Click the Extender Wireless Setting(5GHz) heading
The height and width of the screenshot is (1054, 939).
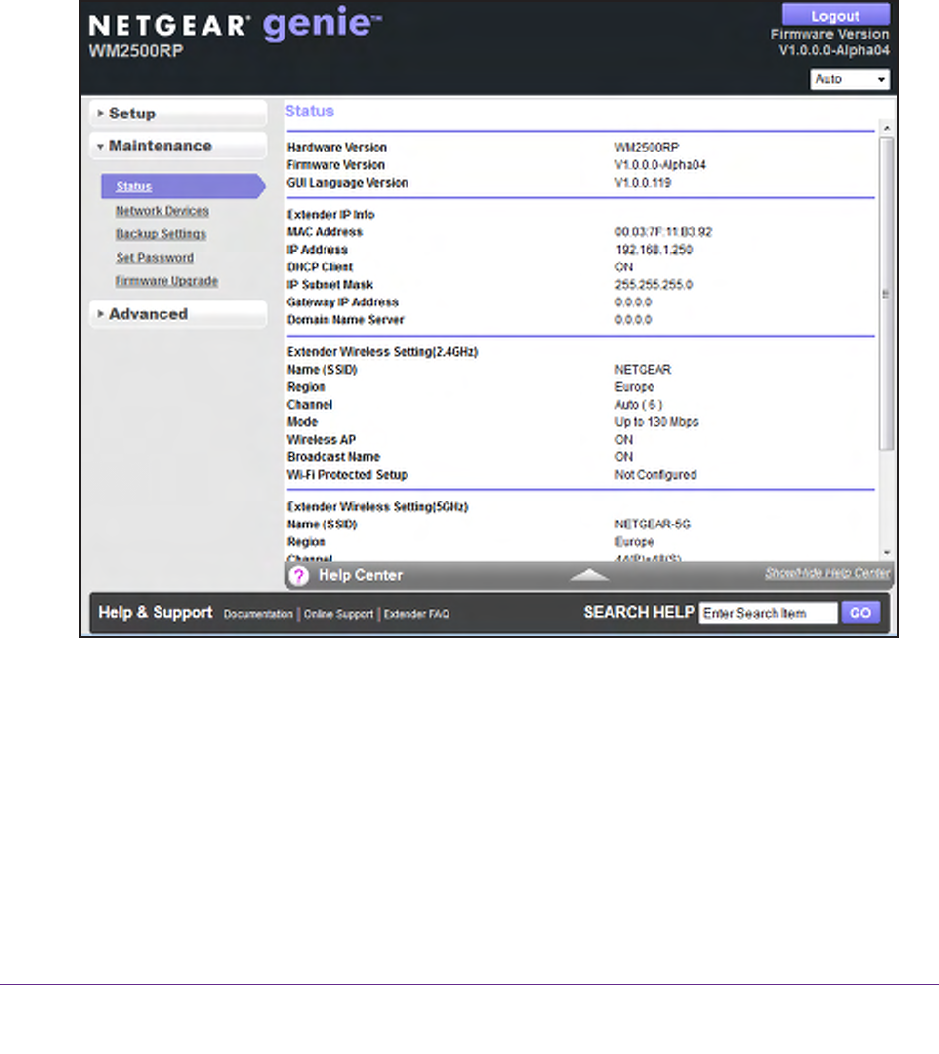378,507
